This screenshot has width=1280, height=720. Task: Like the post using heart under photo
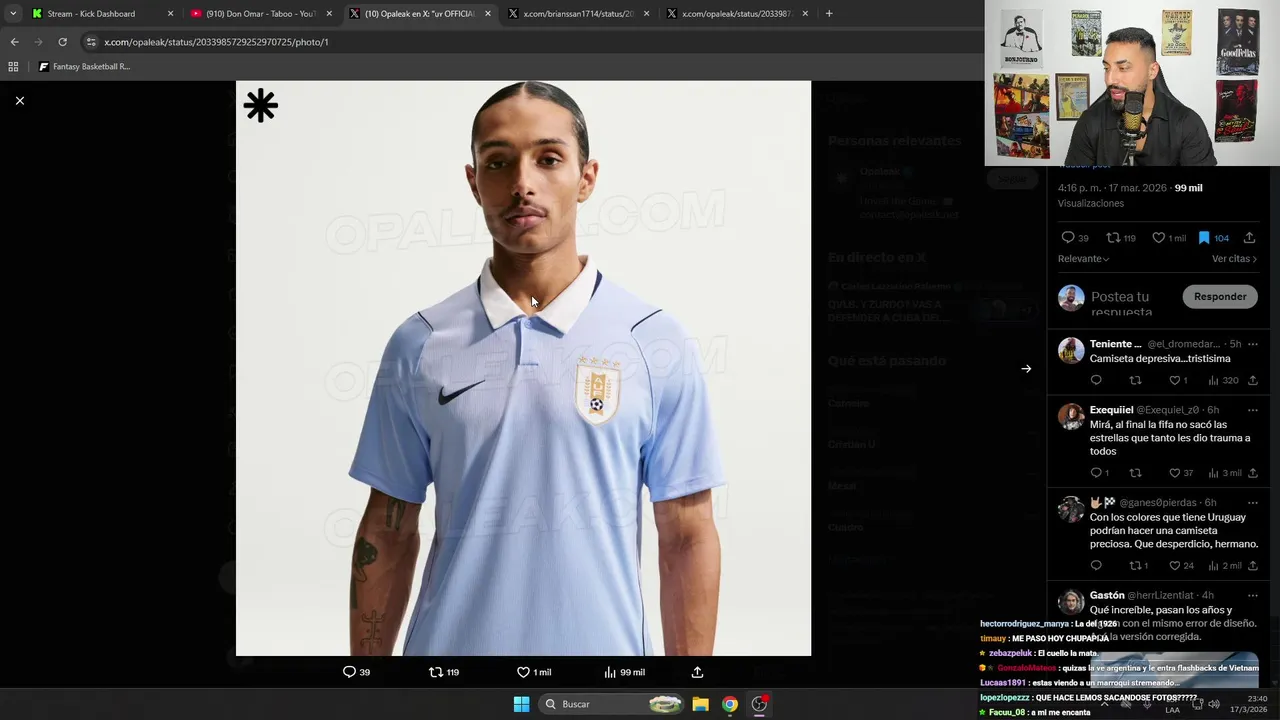(523, 672)
